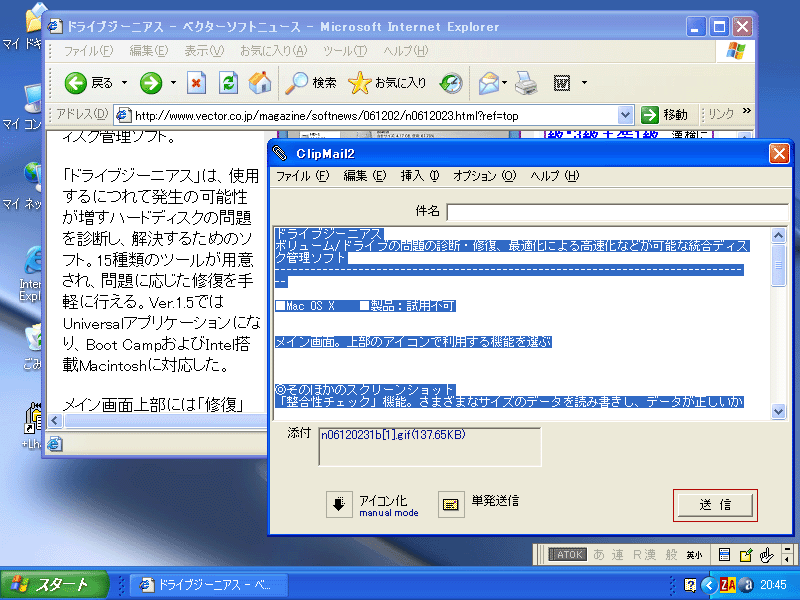This screenshot has height=600, width=800.
Task: Click the My Network desktop icon
Action: coord(33,174)
